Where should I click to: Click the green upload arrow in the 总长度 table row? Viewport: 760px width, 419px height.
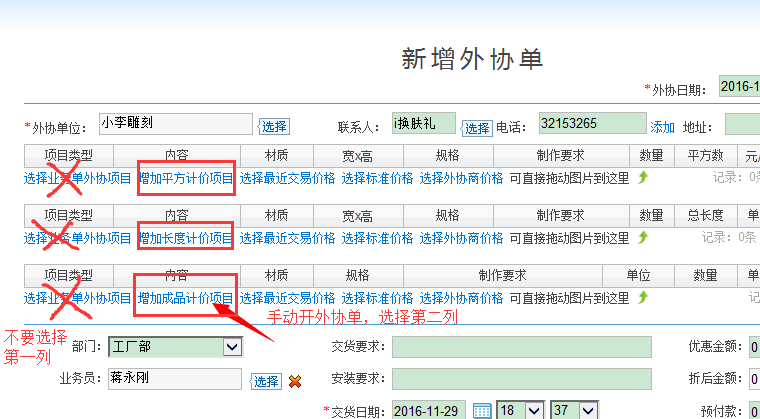pos(643,237)
